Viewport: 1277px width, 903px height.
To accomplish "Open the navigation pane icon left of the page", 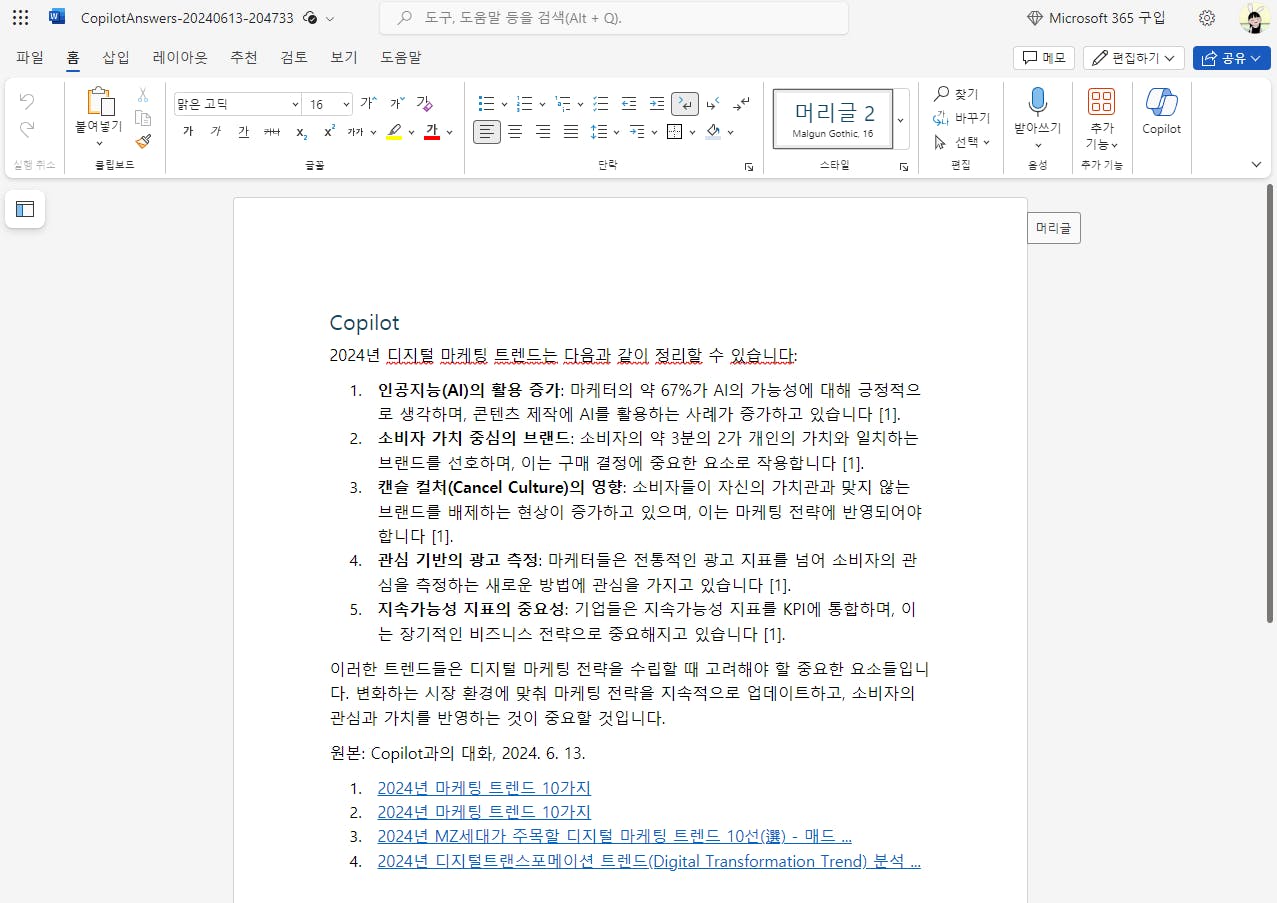I will click(25, 209).
